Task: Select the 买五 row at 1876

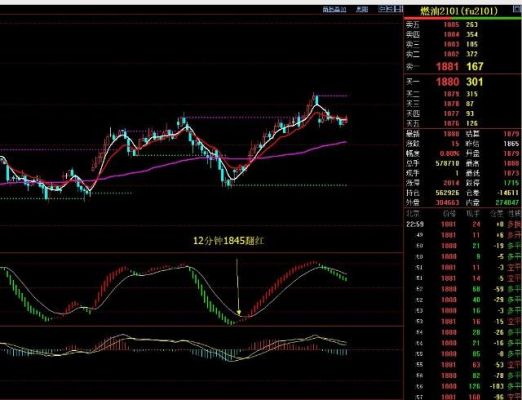Action: [462, 123]
